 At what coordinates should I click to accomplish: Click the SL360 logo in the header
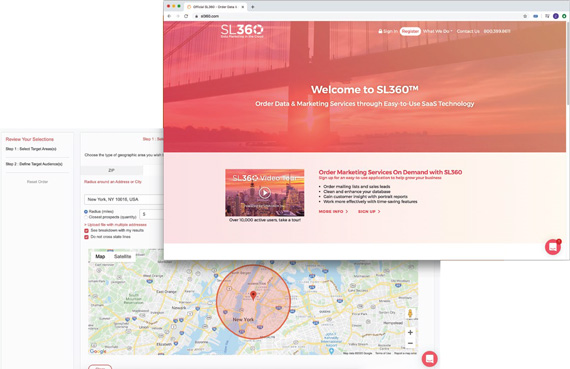pos(242,31)
